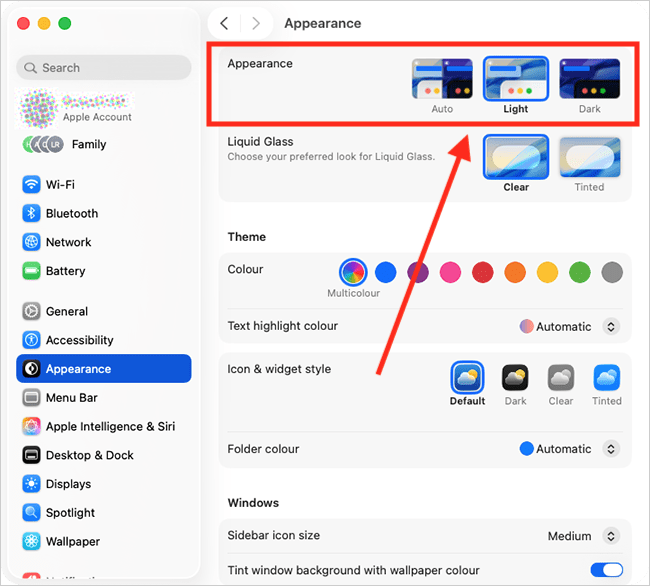The image size is (650, 586).
Task: Open Battery settings
Action: point(65,271)
